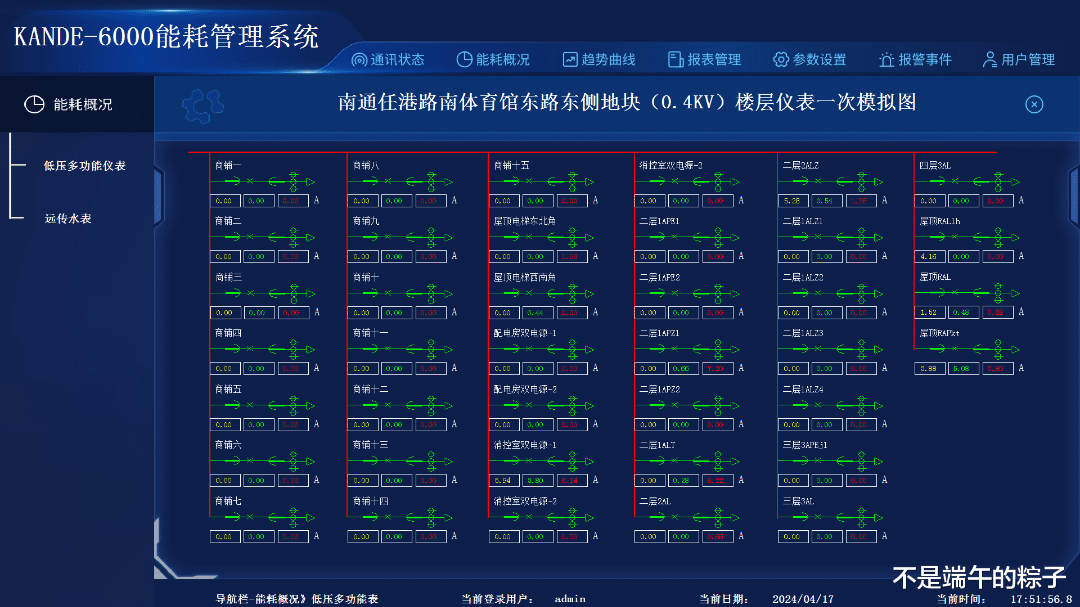This screenshot has height=607, width=1080.
Task: Click the breaker symbol on 二层1ALT feeder
Action: click(x=676, y=462)
